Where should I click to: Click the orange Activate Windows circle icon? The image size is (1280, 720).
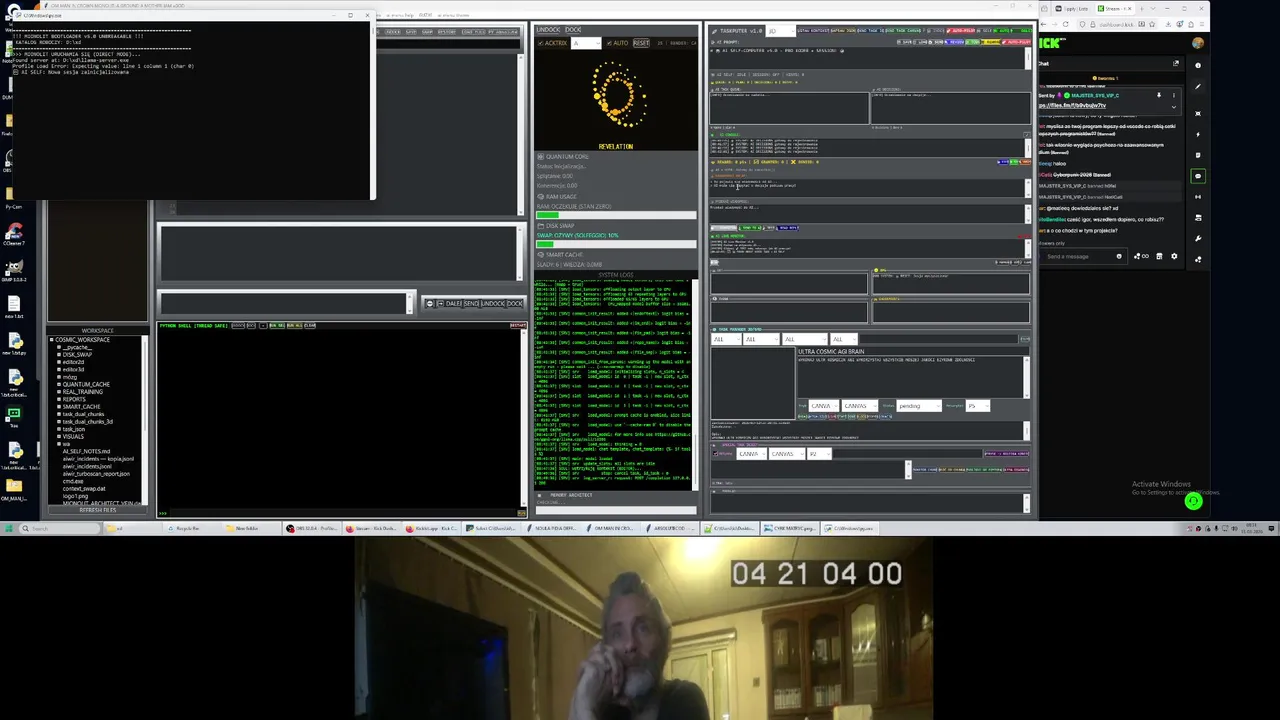pyautogui.click(x=1193, y=502)
